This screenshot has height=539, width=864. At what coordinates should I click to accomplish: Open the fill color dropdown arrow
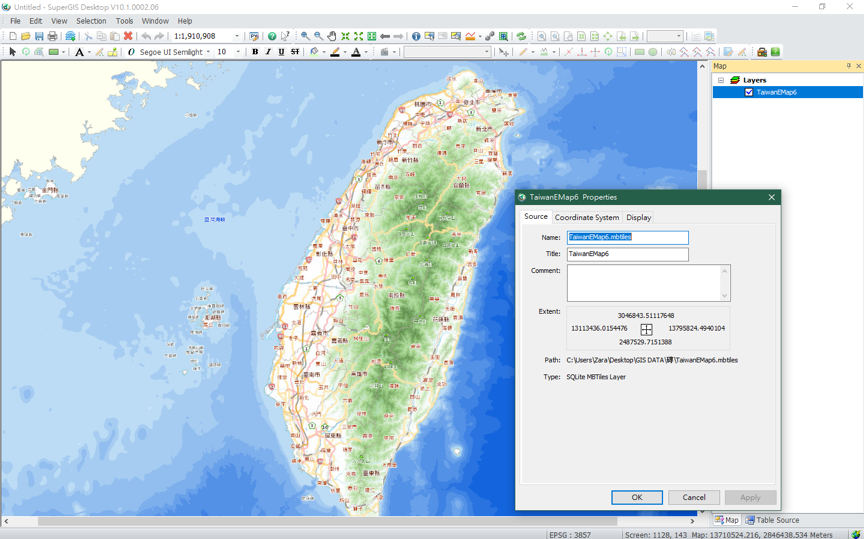[324, 52]
